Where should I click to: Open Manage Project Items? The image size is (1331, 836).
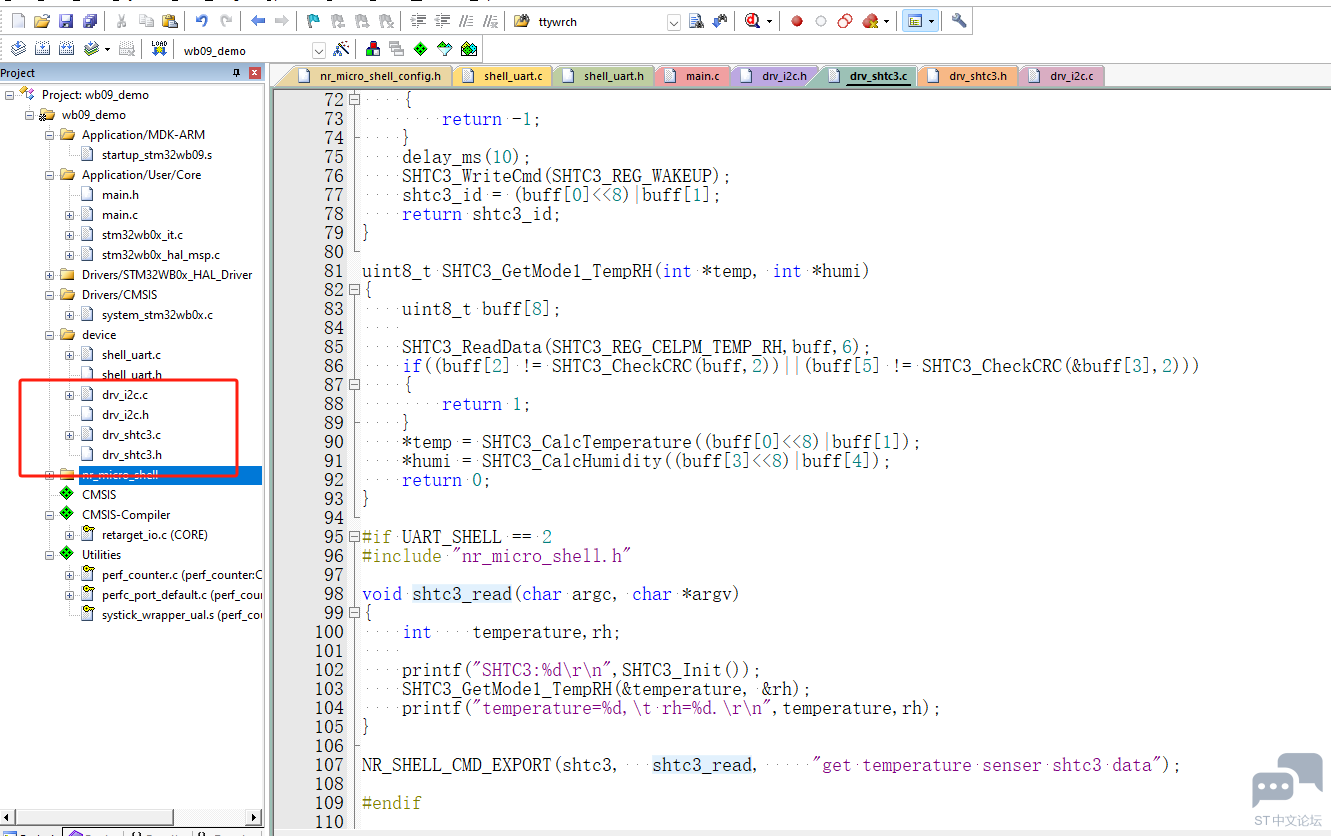click(x=373, y=49)
